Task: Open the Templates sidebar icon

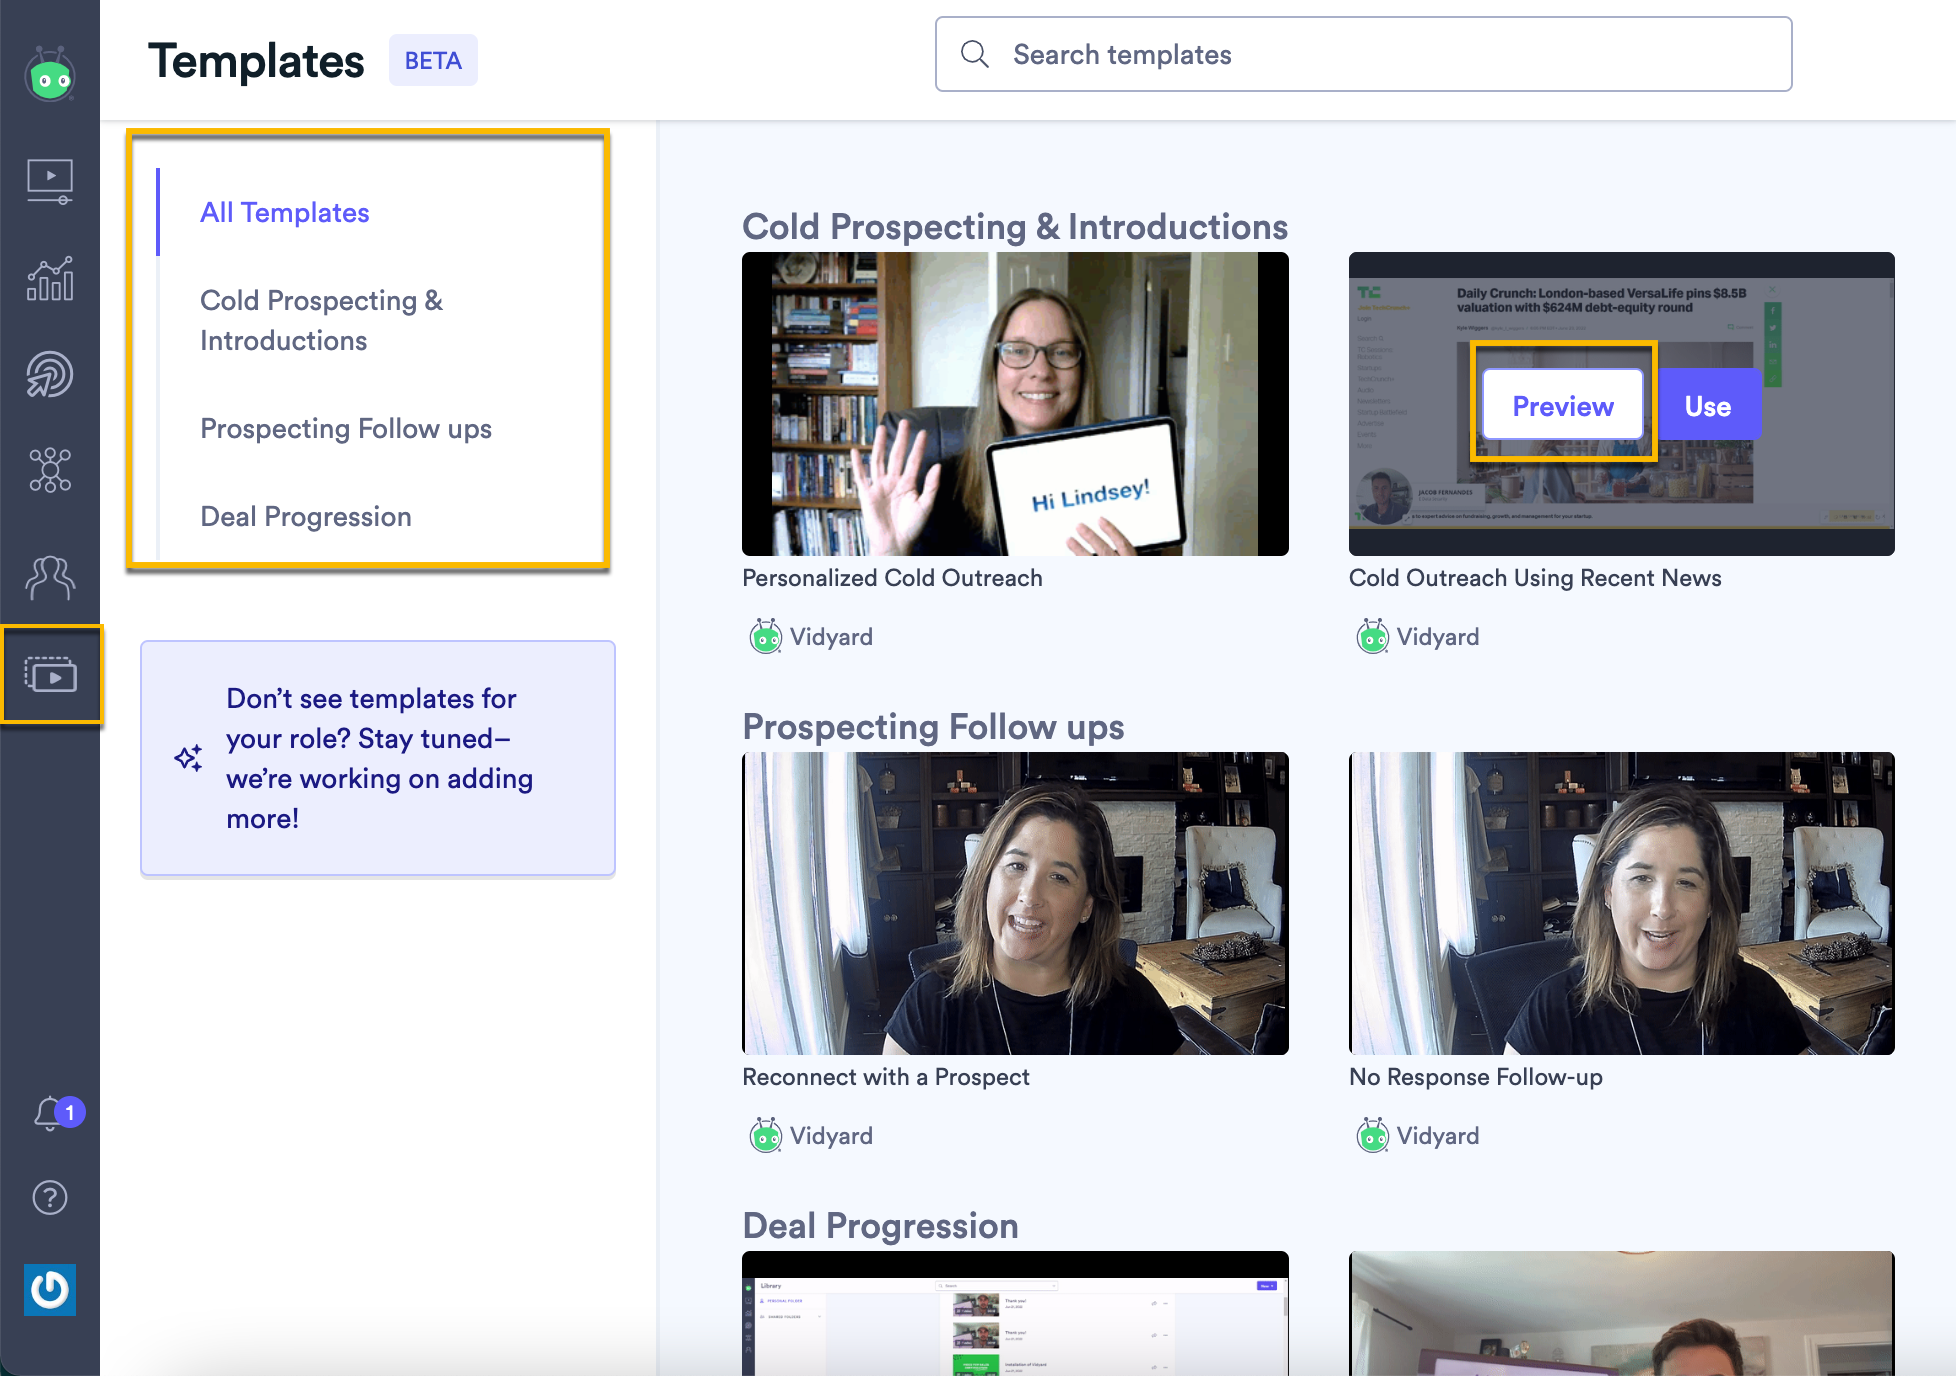Action: click(x=51, y=675)
